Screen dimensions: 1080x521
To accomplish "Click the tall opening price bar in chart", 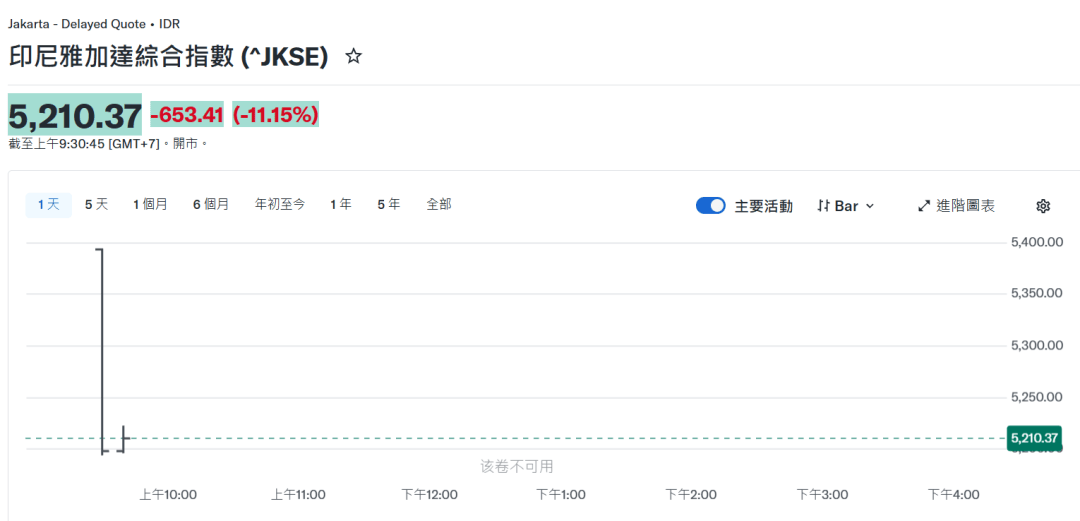I will coord(102,351).
